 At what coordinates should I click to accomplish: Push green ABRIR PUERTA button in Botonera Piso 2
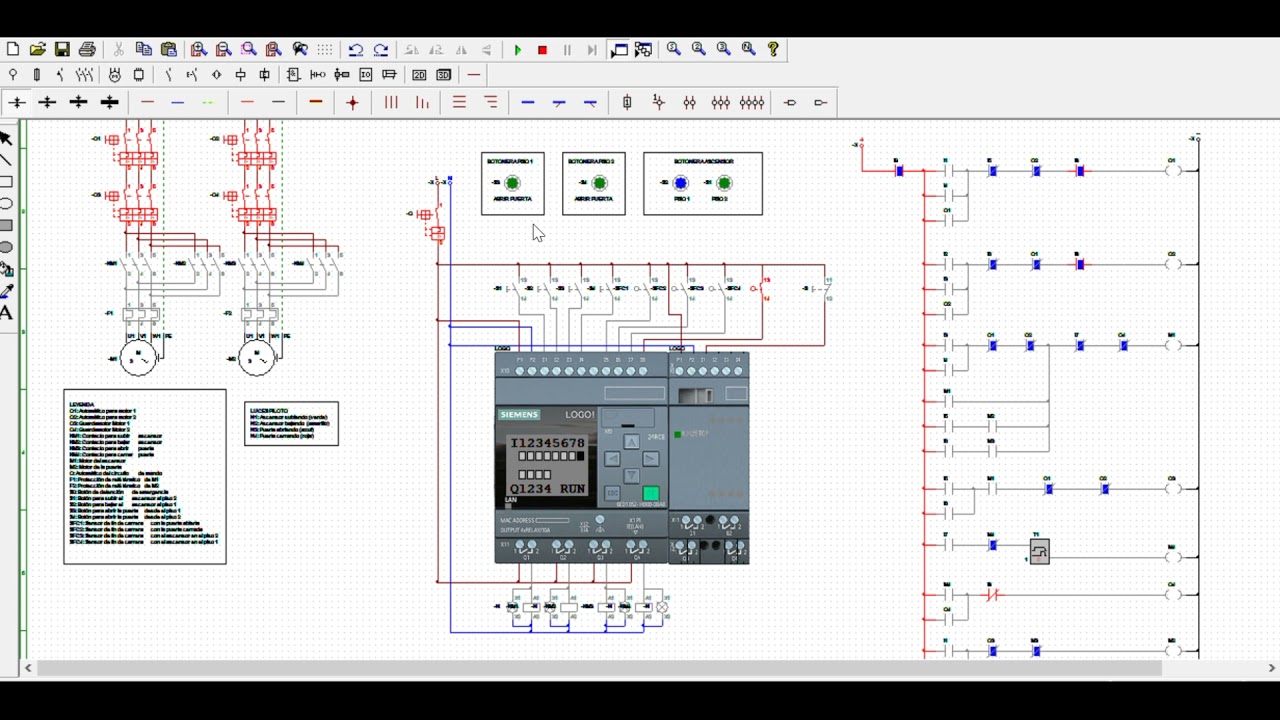600,183
